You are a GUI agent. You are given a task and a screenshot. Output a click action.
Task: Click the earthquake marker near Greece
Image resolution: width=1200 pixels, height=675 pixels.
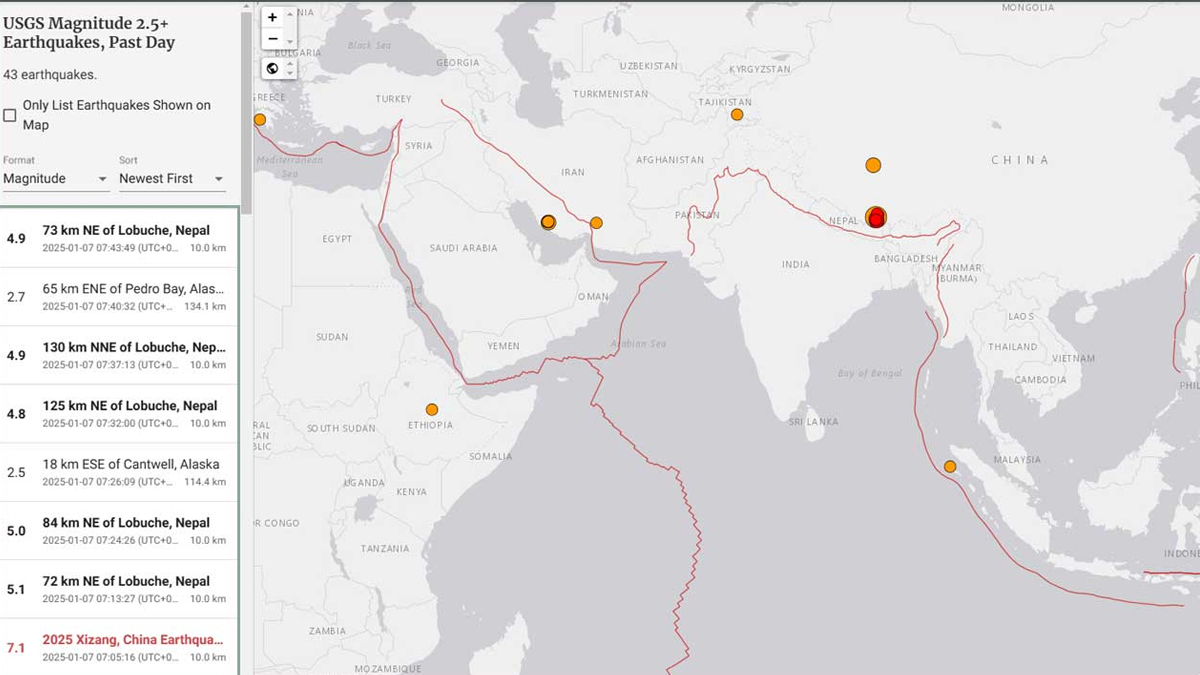point(260,119)
